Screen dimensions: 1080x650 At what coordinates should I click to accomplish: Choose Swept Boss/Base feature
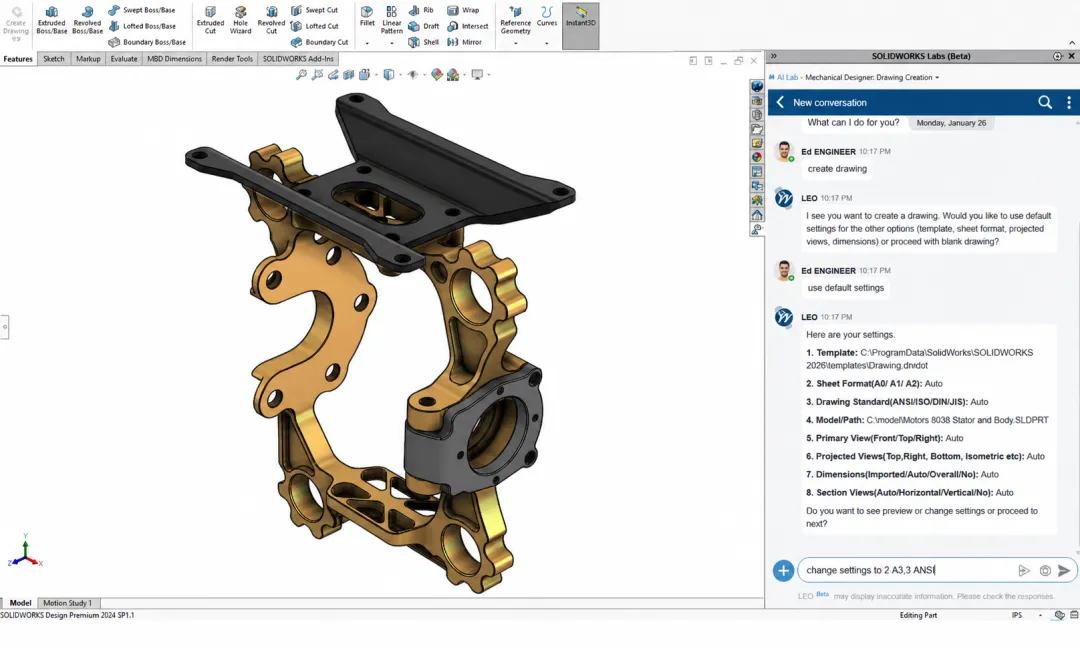tap(141, 10)
